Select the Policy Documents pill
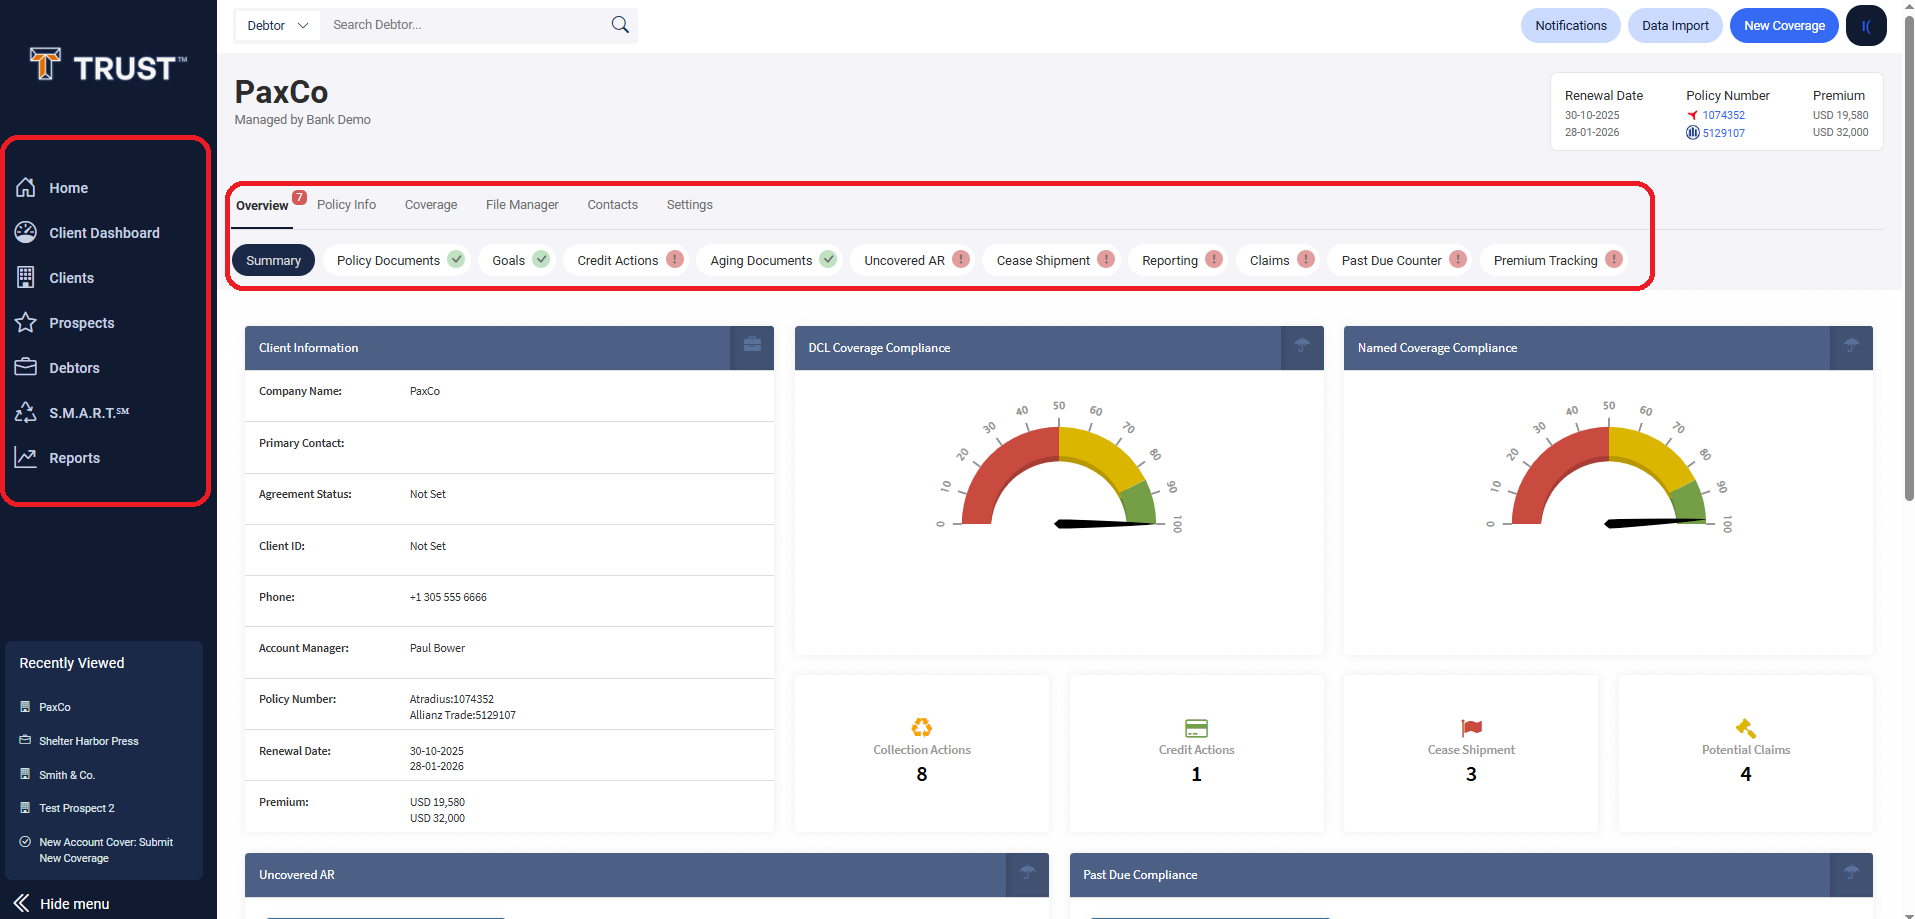Viewport: 1915px width, 919px height. tap(388, 261)
